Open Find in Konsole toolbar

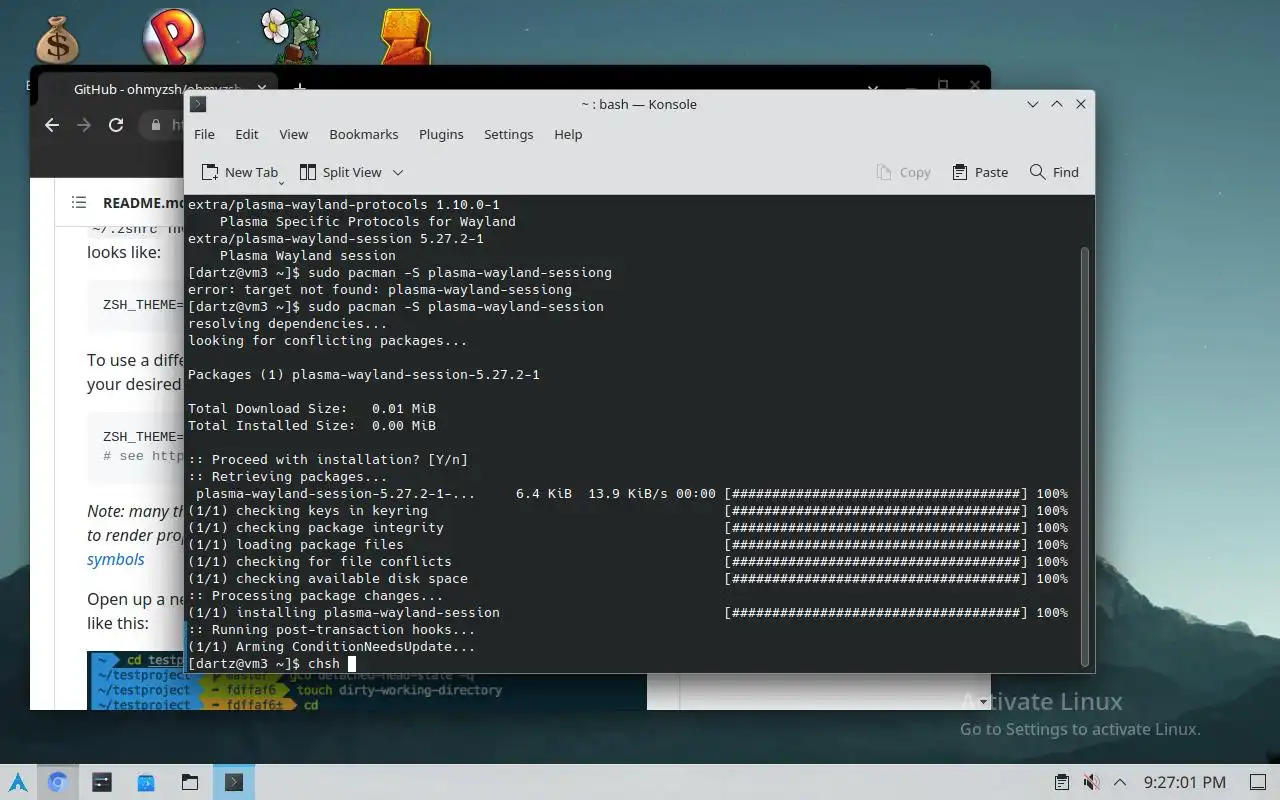(1054, 172)
